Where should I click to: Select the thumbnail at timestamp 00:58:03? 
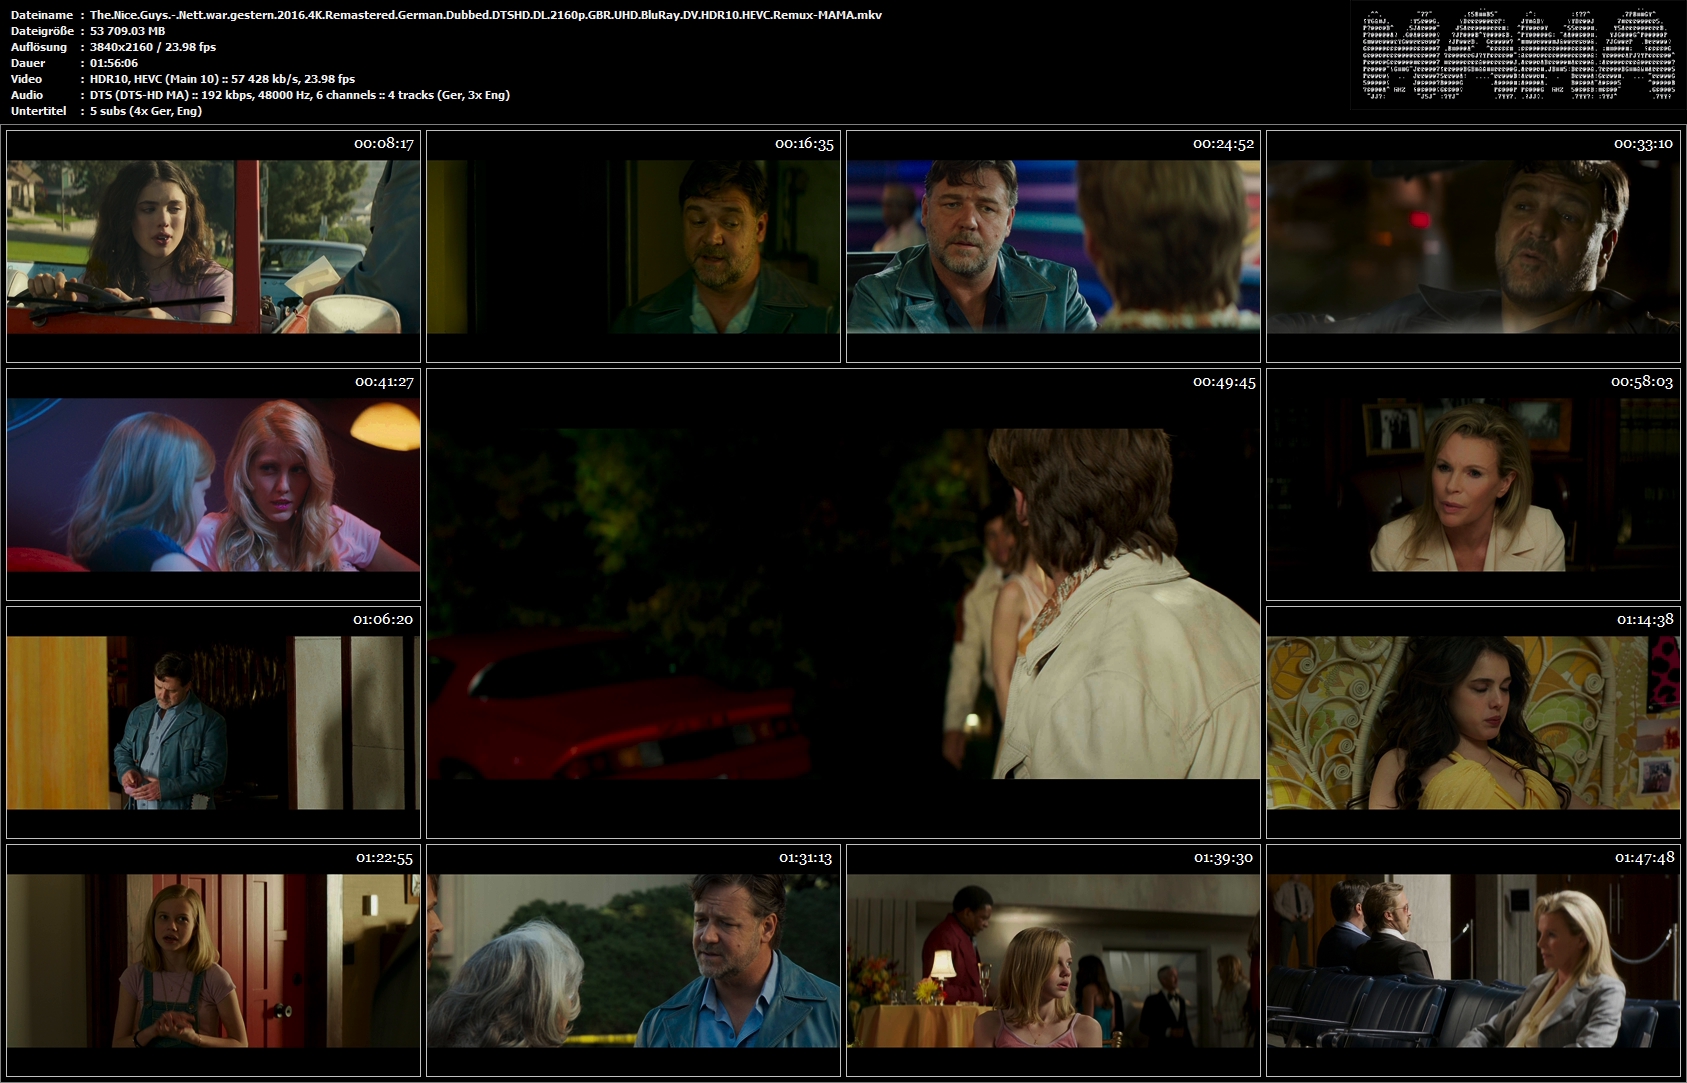click(x=1473, y=484)
